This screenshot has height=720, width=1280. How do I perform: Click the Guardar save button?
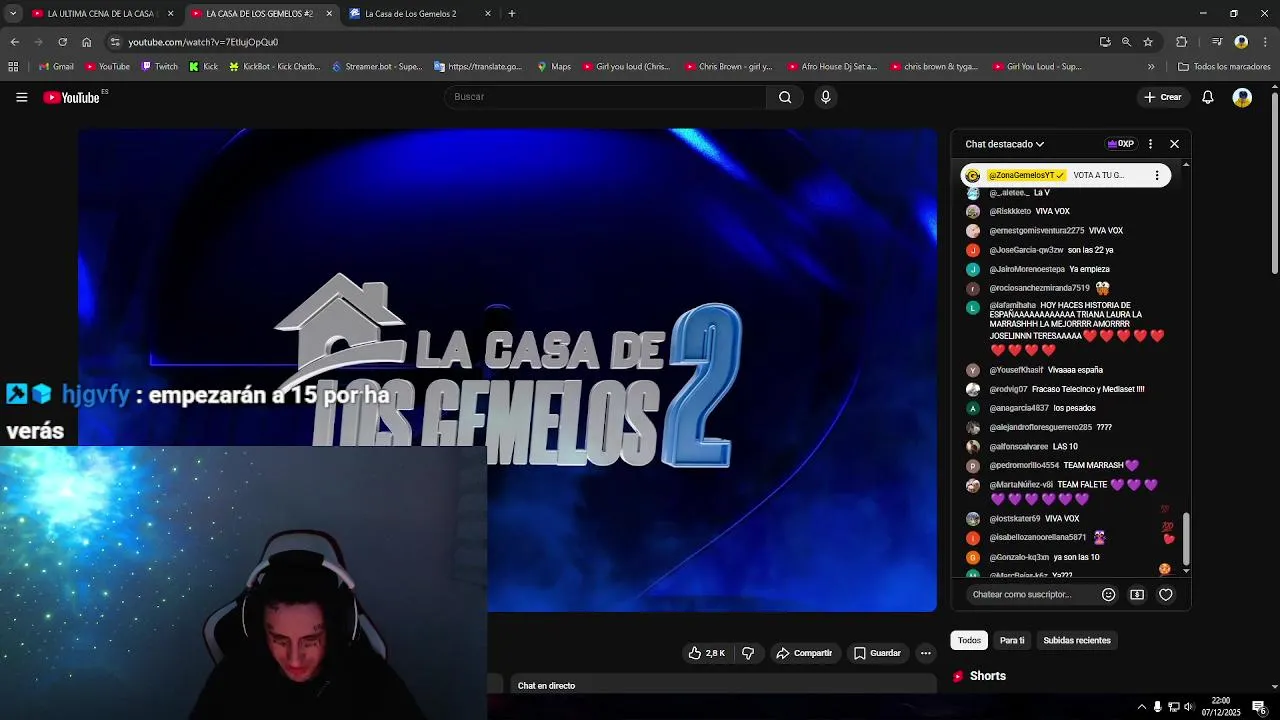click(877, 653)
